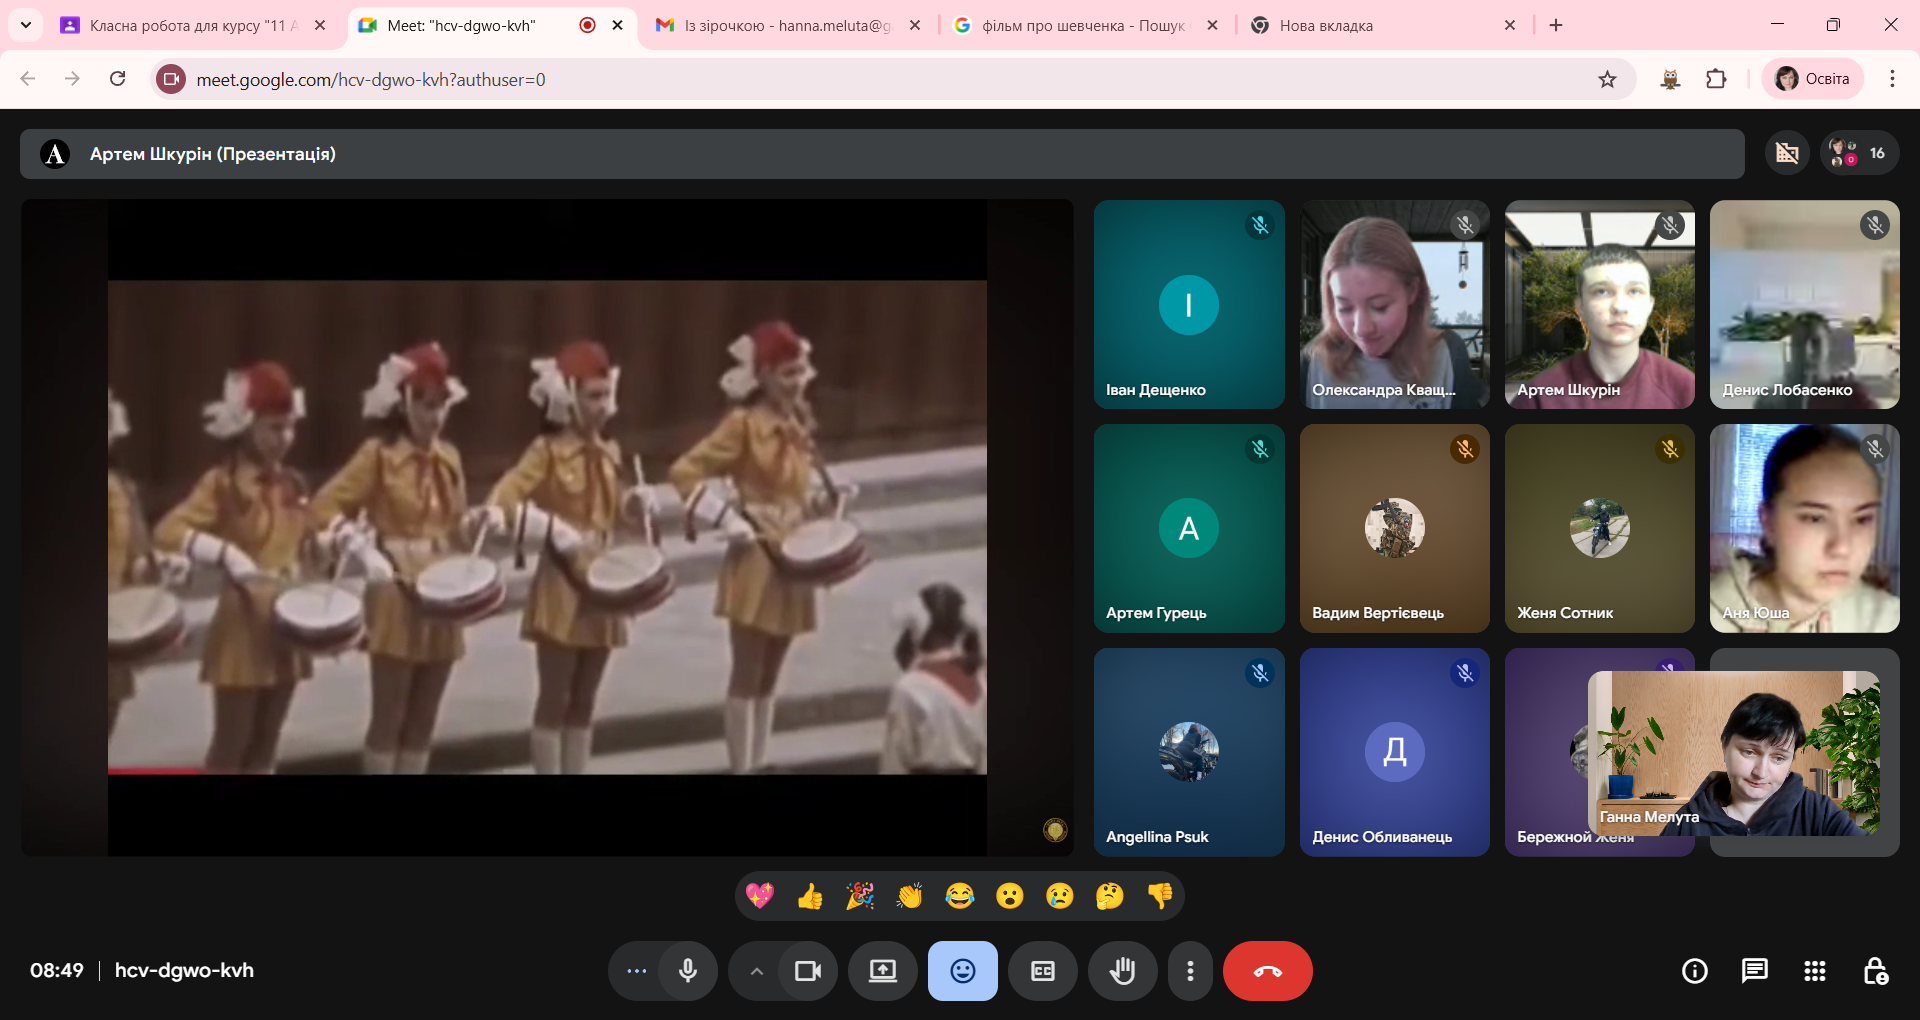Open the activities grid icon
The height and width of the screenshot is (1020, 1920).
(1814, 971)
